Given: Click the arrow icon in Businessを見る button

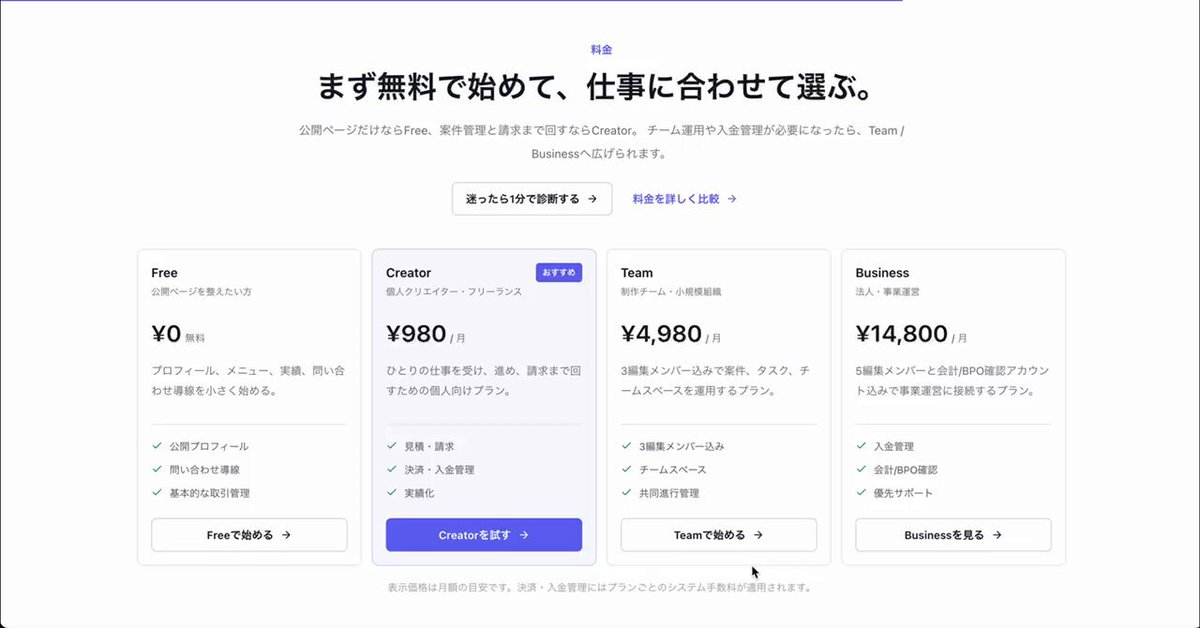Looking at the screenshot, I should coord(997,535).
